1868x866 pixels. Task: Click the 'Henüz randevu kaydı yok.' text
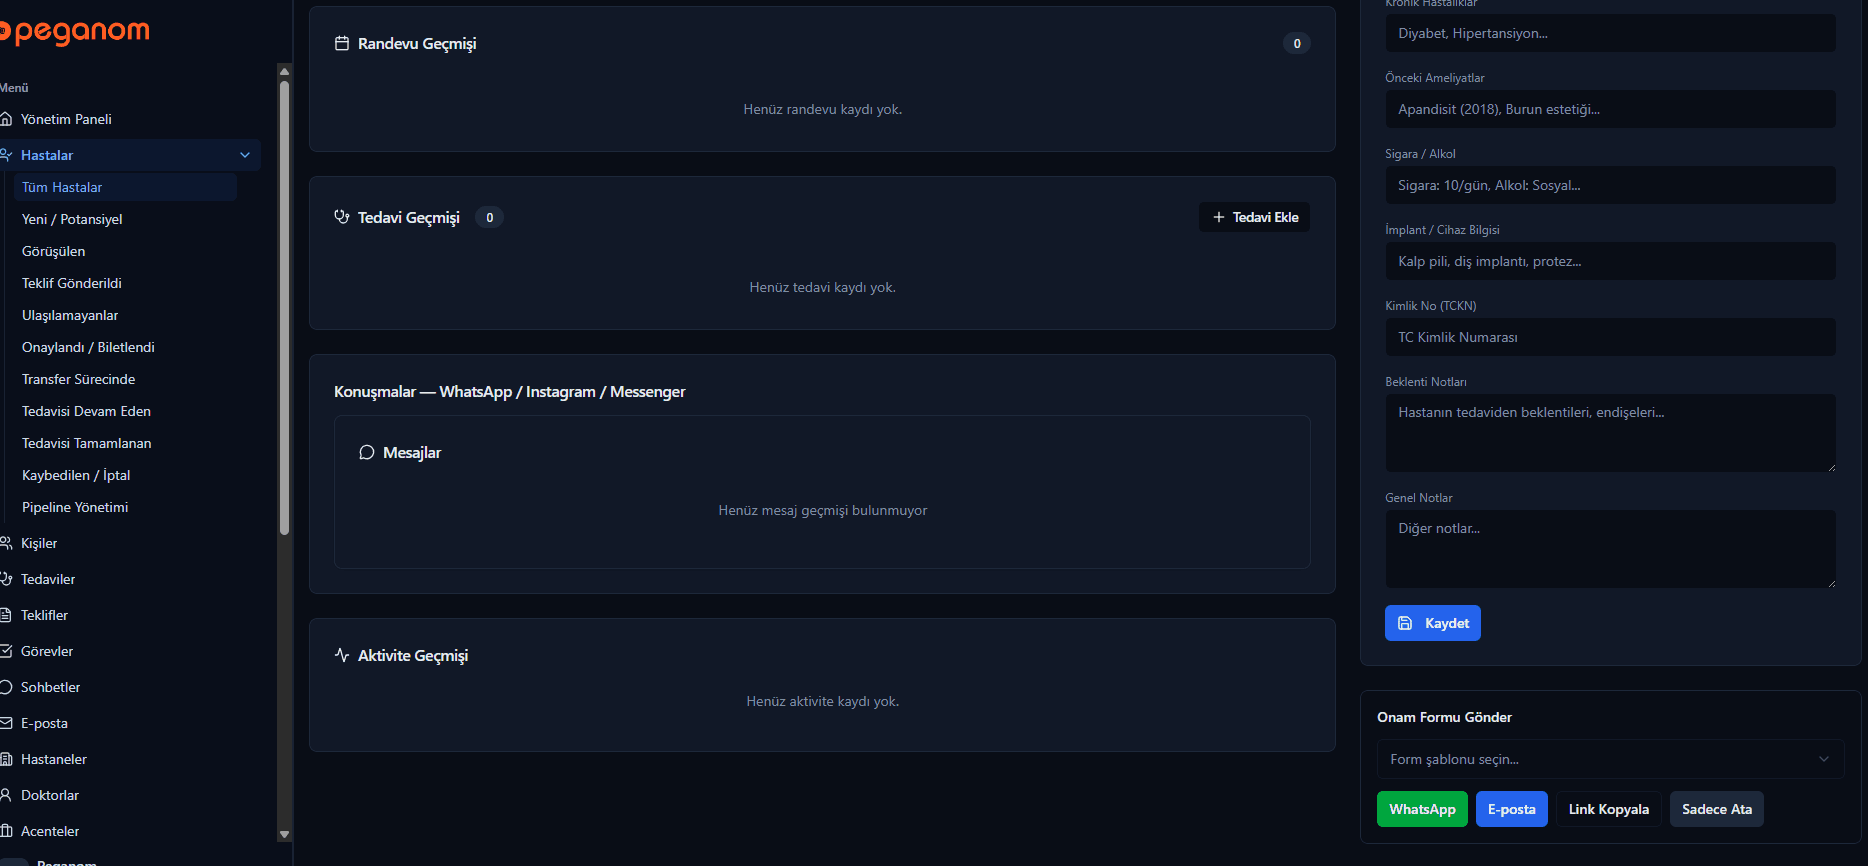point(822,109)
